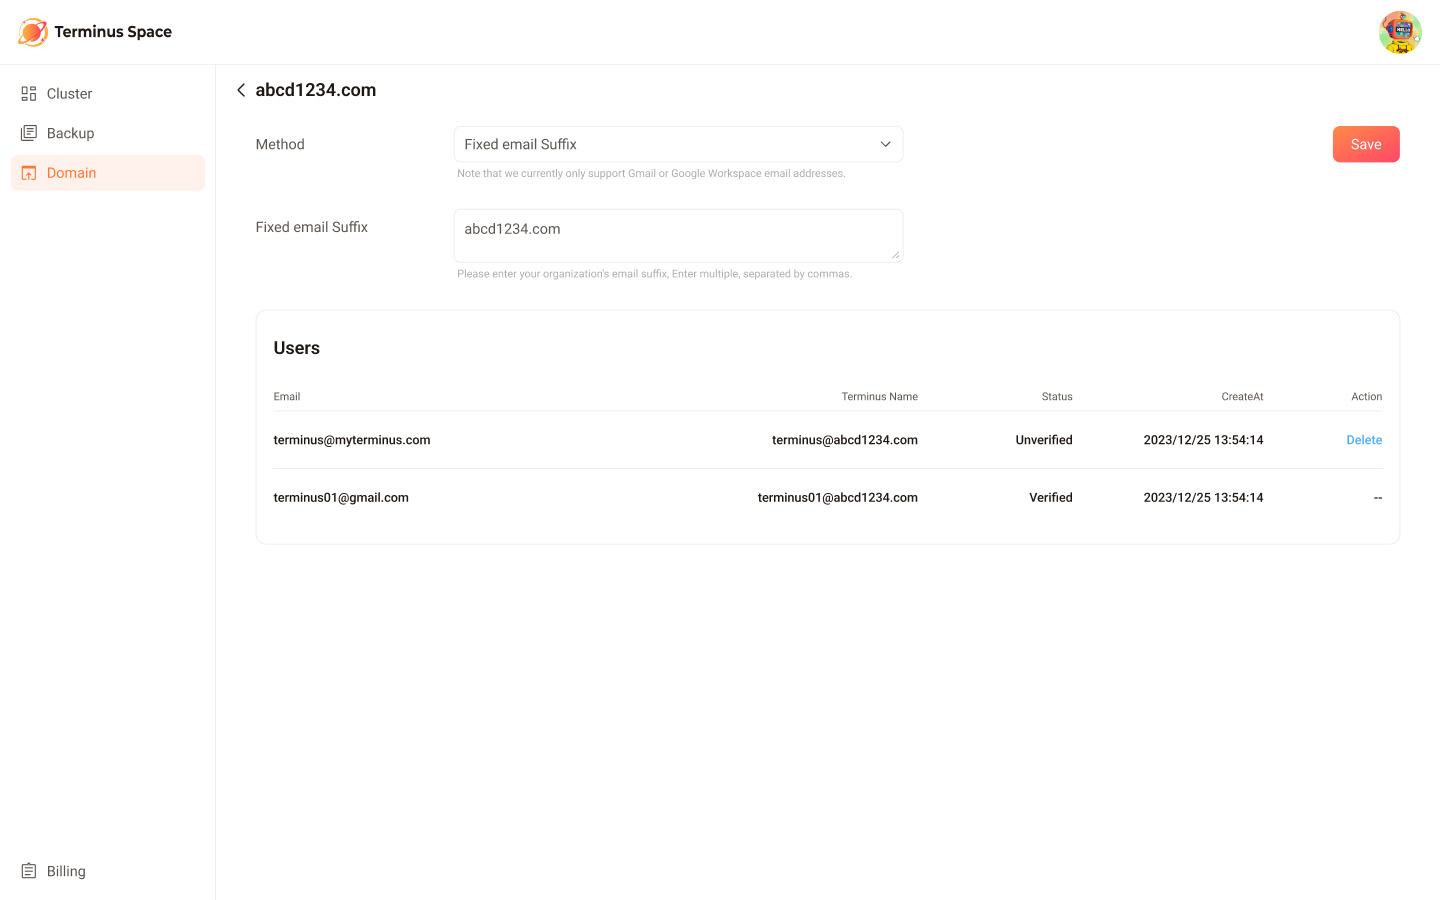
Task: Click the Terminus Space title text
Action: 113,32
